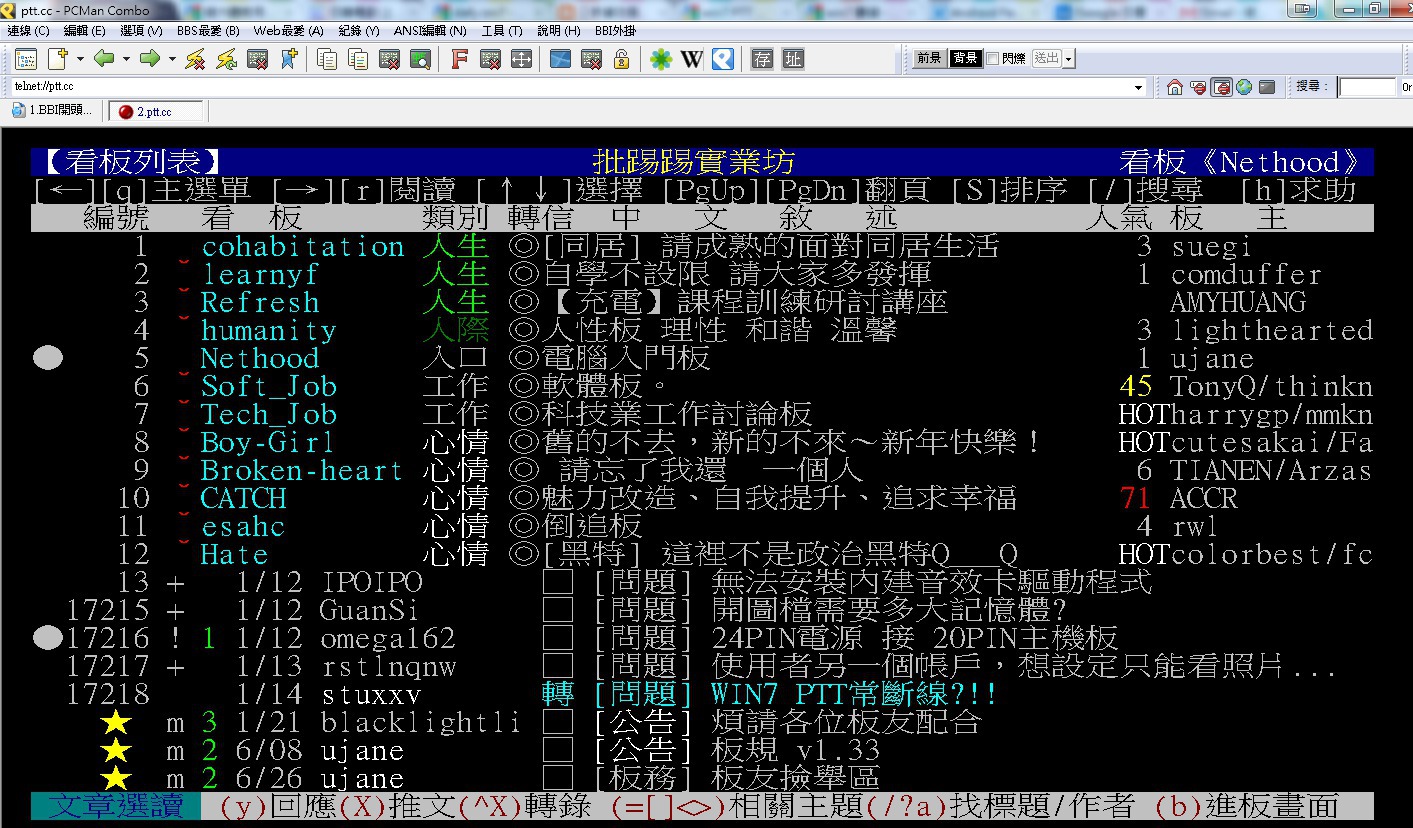Select the learnyf board row
The image size is (1413, 828).
pos(702,274)
